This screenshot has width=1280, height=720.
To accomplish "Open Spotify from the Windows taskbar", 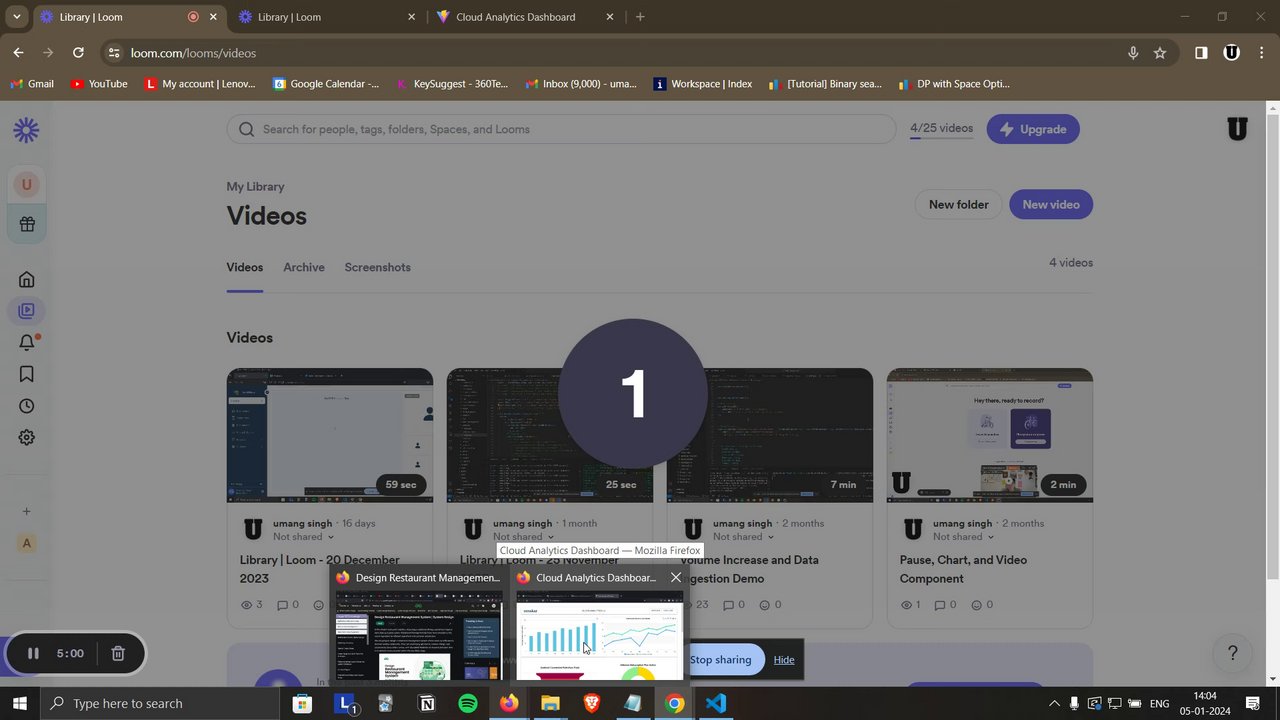I will pyautogui.click(x=468, y=703).
